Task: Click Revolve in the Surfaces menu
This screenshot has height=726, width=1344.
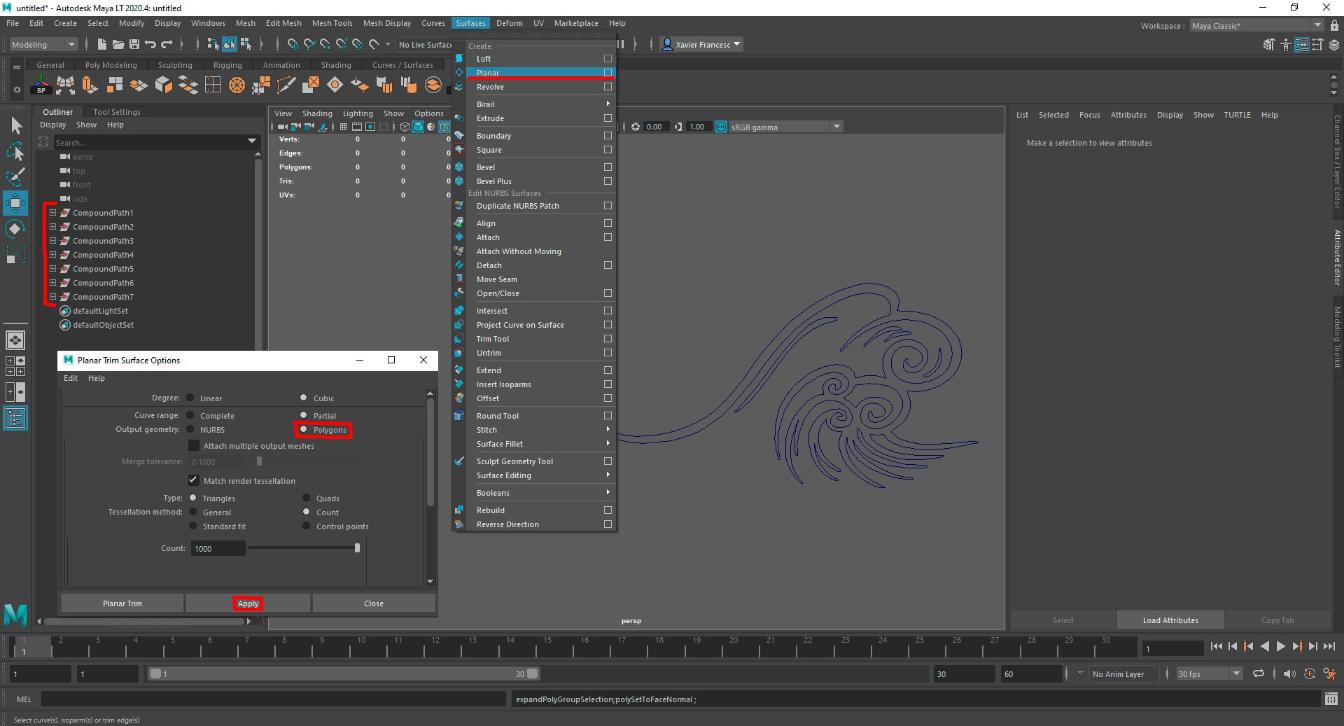Action: [x=490, y=87]
